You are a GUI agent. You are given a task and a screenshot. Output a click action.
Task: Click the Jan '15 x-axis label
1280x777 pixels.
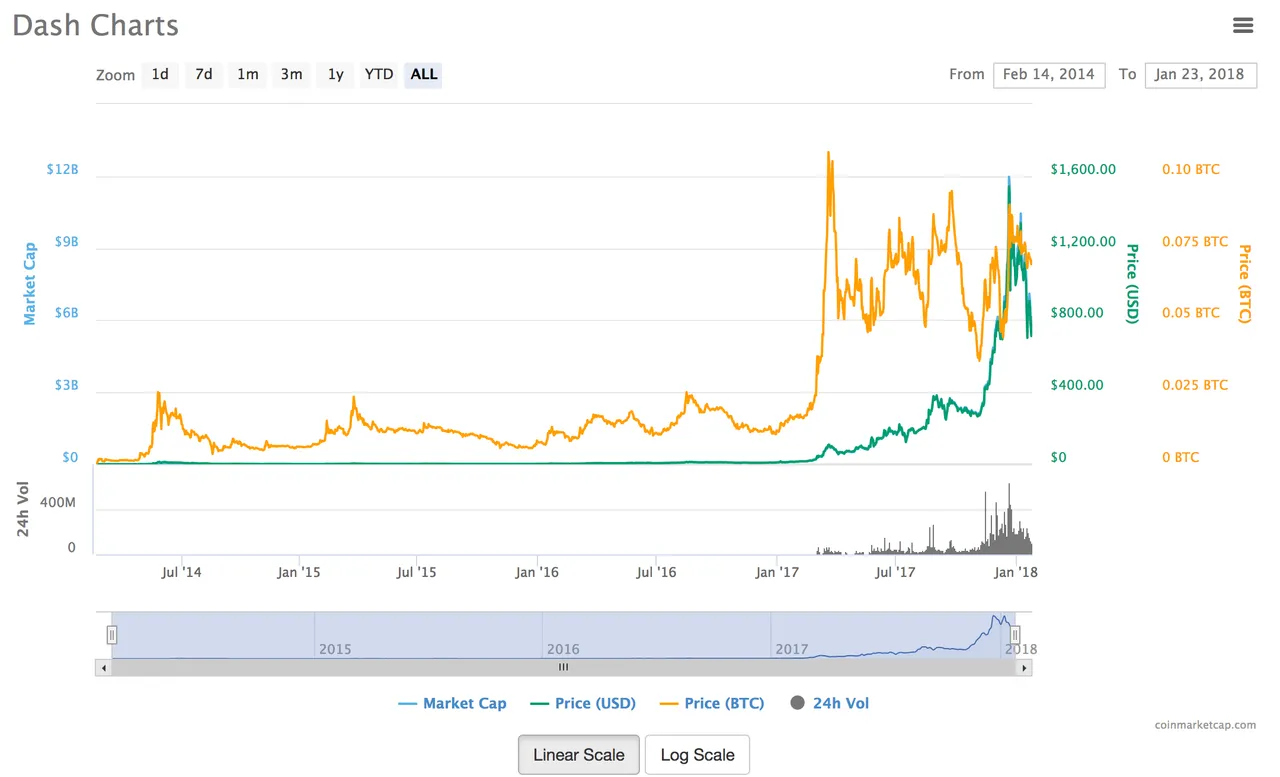pos(298,573)
